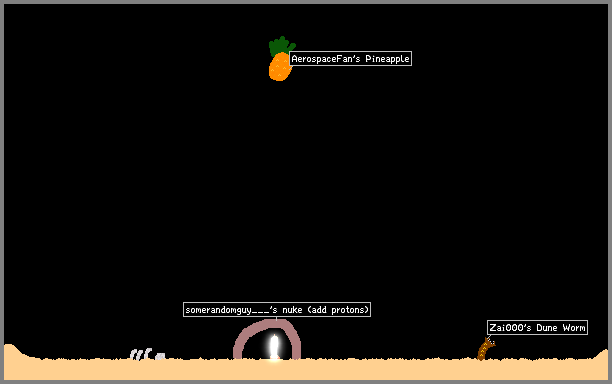612x384 pixels.
Task: Click the orange pineapple body
Action: 280,67
